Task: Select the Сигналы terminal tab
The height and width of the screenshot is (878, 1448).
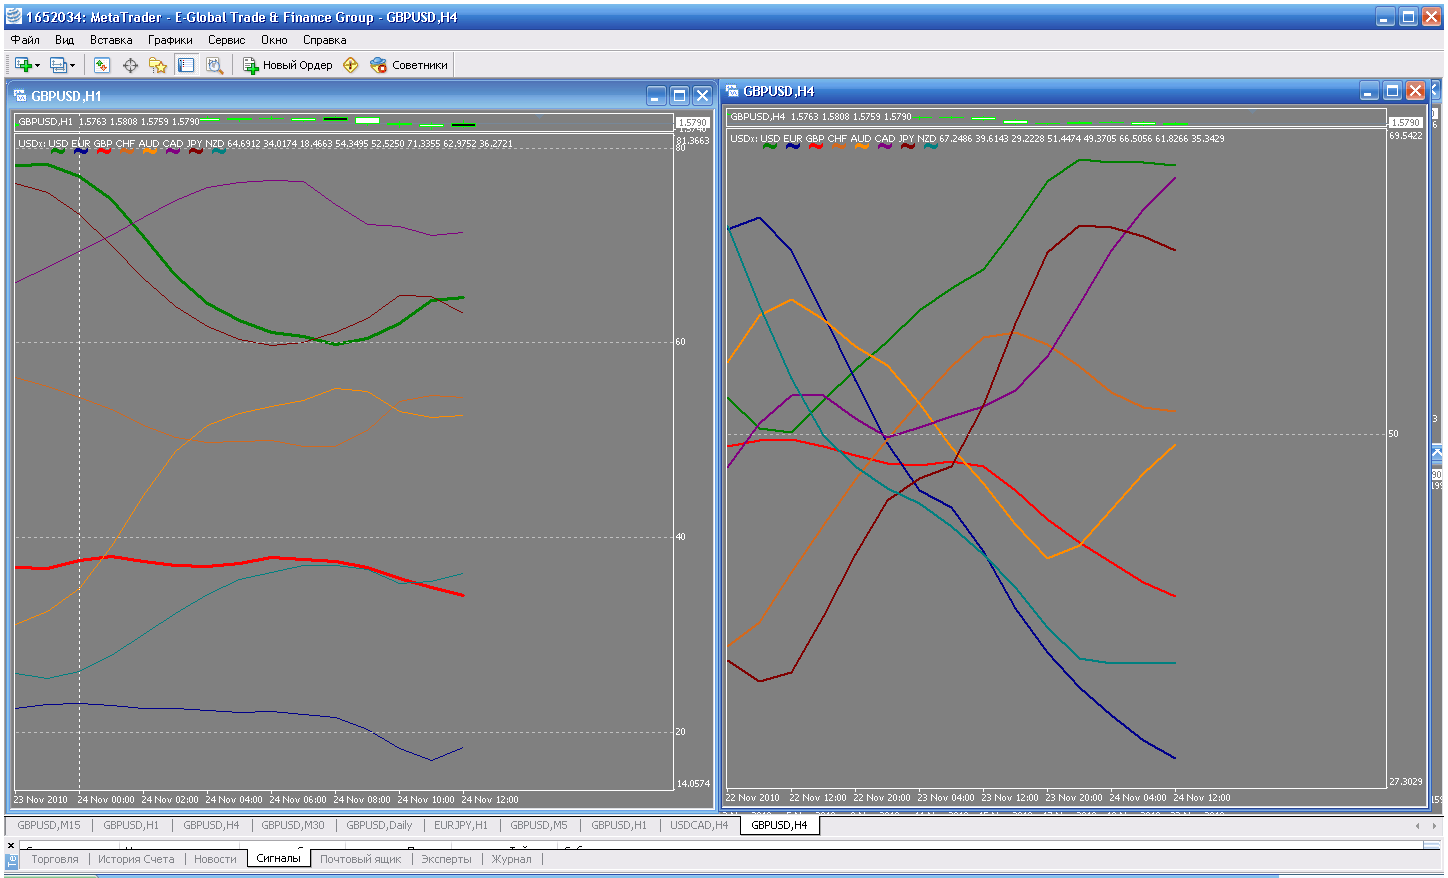Action: click(278, 858)
